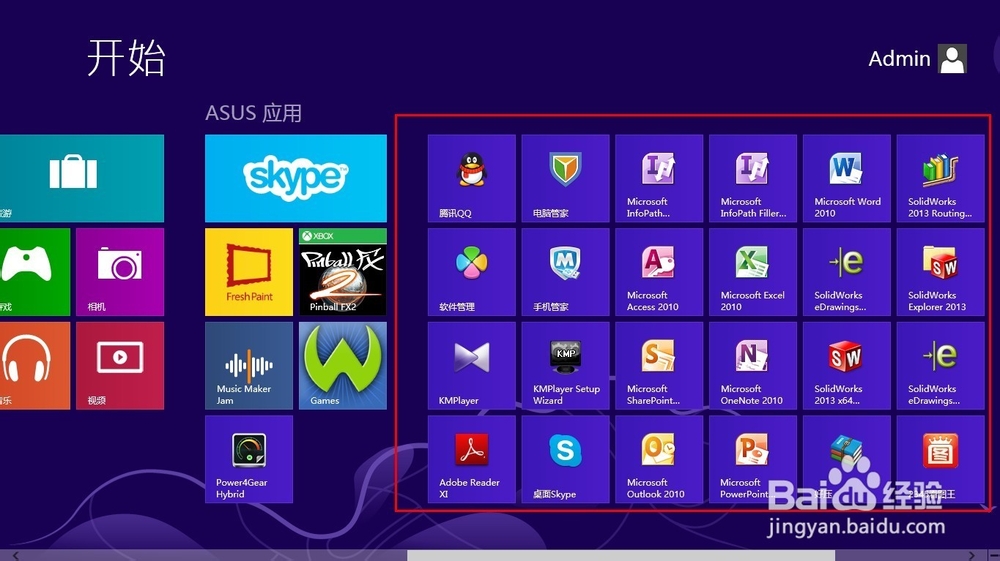Open KMPlayer Setup Wizard tile
This screenshot has width=1000, height=561.
coord(565,365)
